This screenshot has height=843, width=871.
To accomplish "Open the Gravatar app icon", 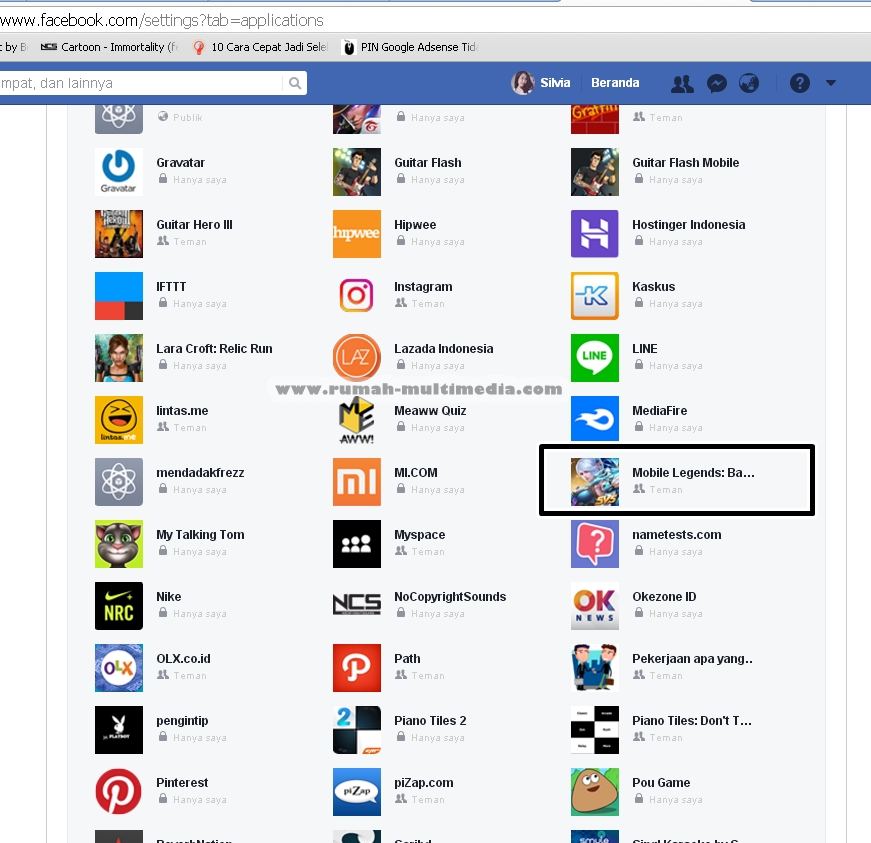I will click(118, 172).
